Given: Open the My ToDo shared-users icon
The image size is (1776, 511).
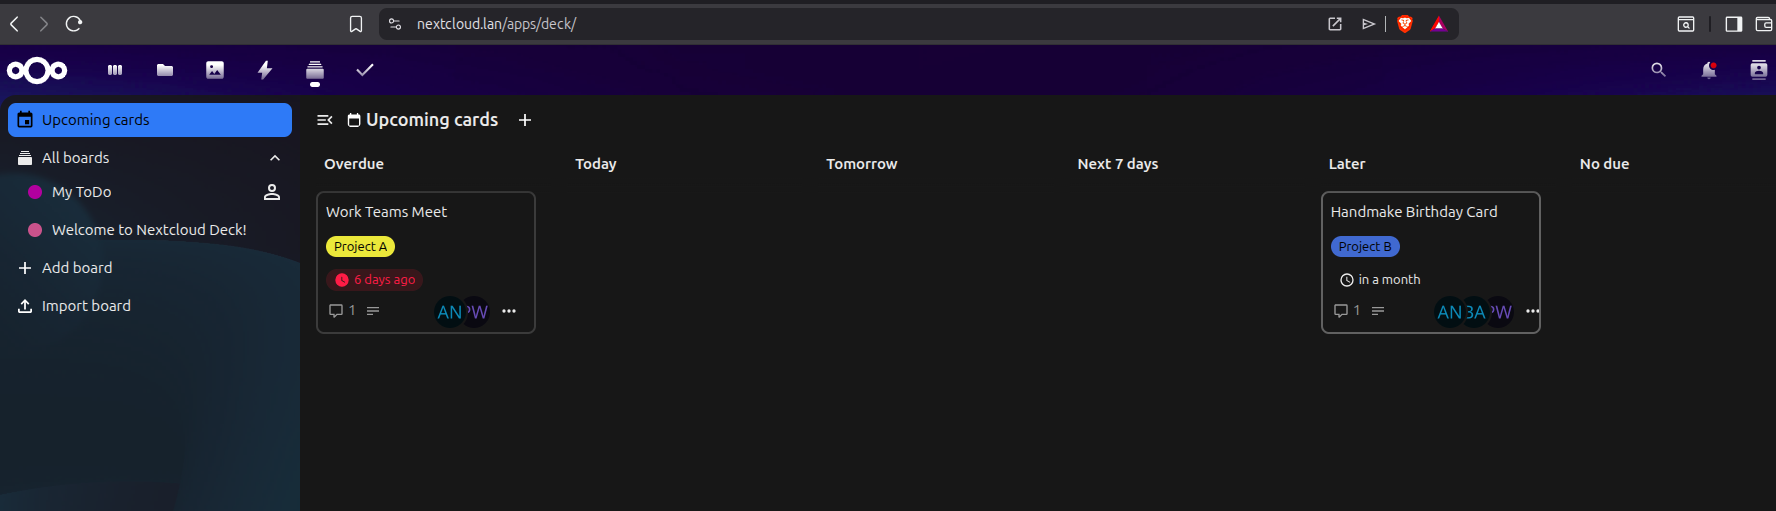Looking at the screenshot, I should click(x=272, y=192).
